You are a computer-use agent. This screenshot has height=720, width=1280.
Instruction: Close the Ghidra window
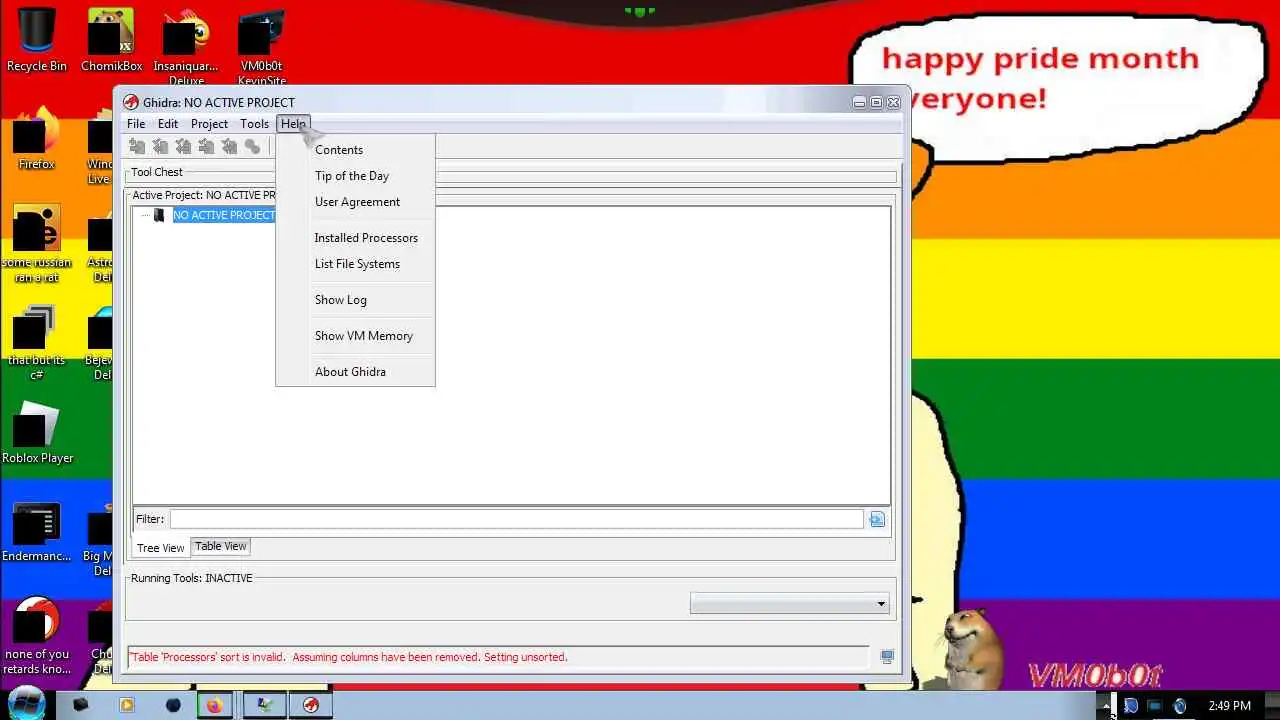click(x=894, y=102)
